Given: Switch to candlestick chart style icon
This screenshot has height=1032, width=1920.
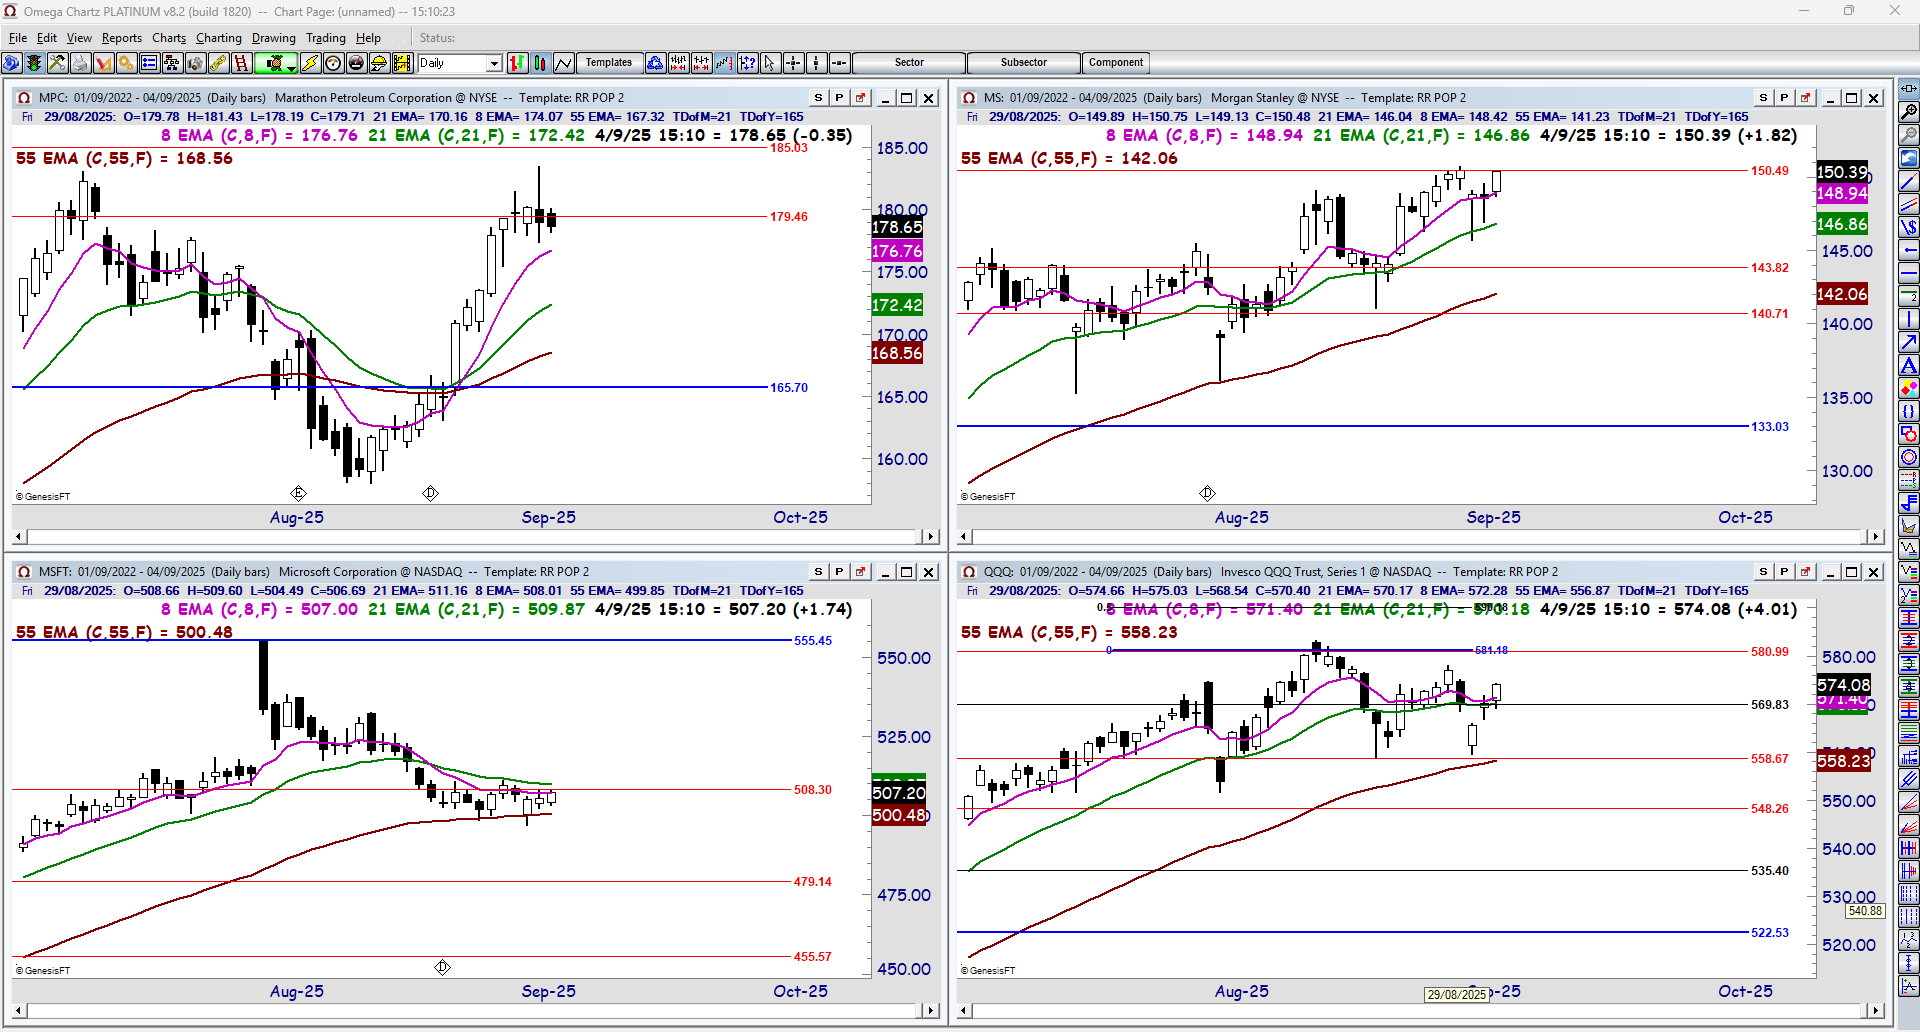Looking at the screenshot, I should click(540, 63).
